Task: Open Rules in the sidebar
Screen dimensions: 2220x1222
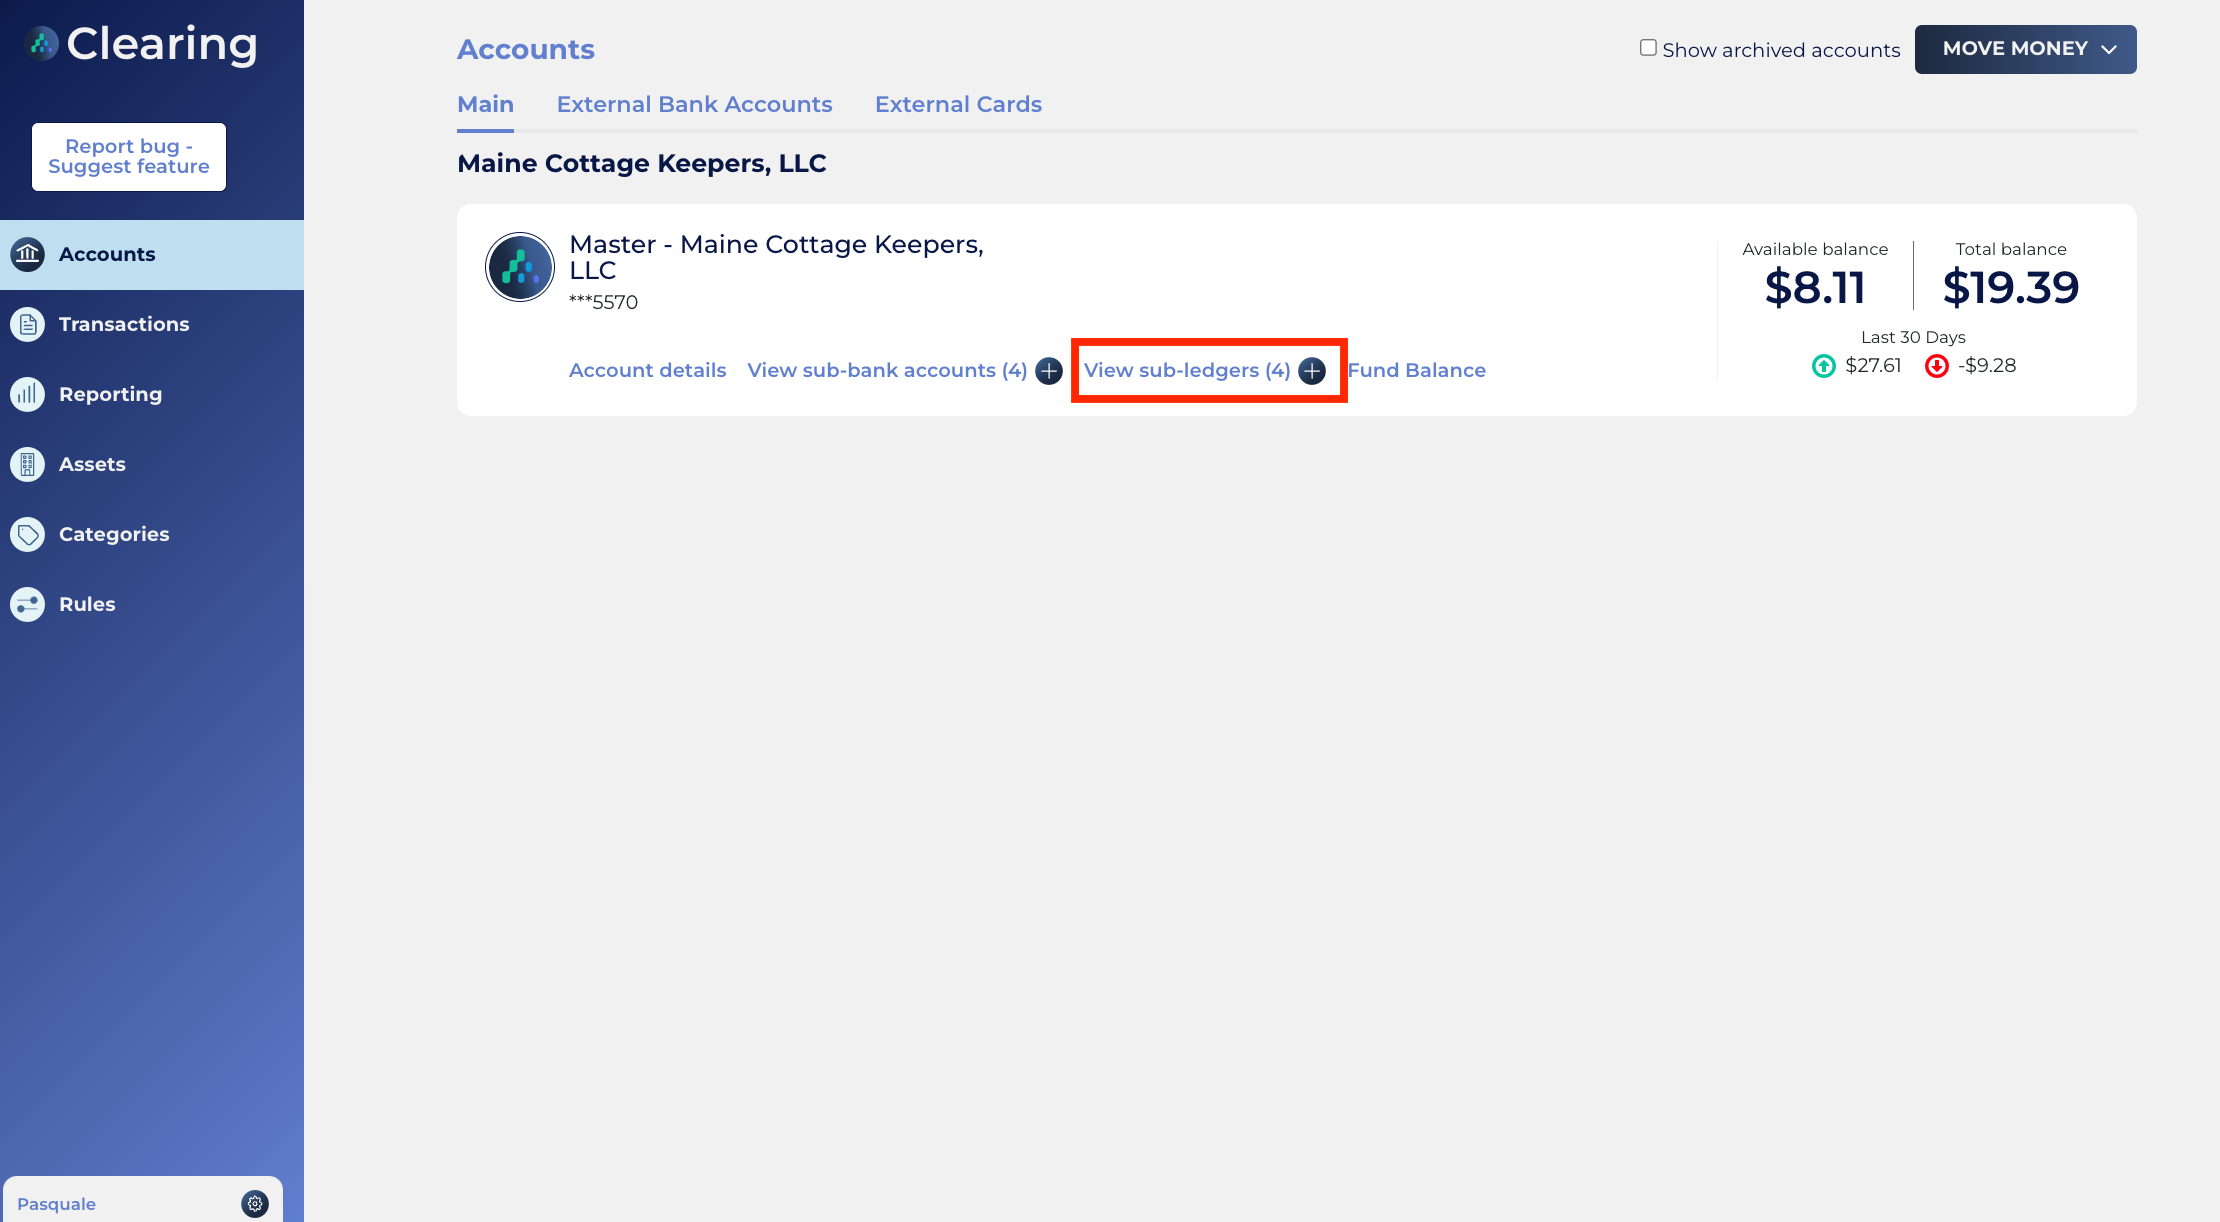Action: point(152,604)
